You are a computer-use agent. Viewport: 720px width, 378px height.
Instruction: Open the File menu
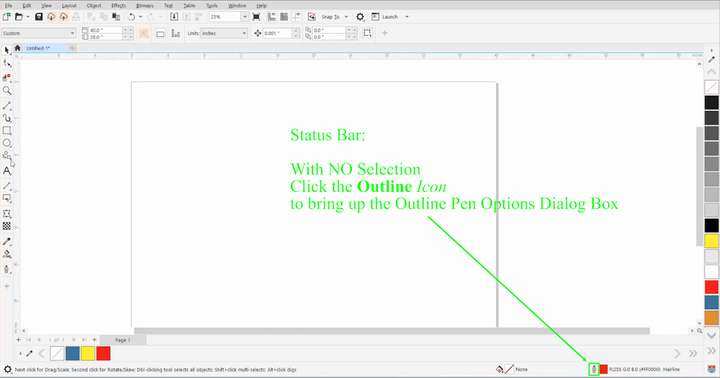[x=8, y=6]
